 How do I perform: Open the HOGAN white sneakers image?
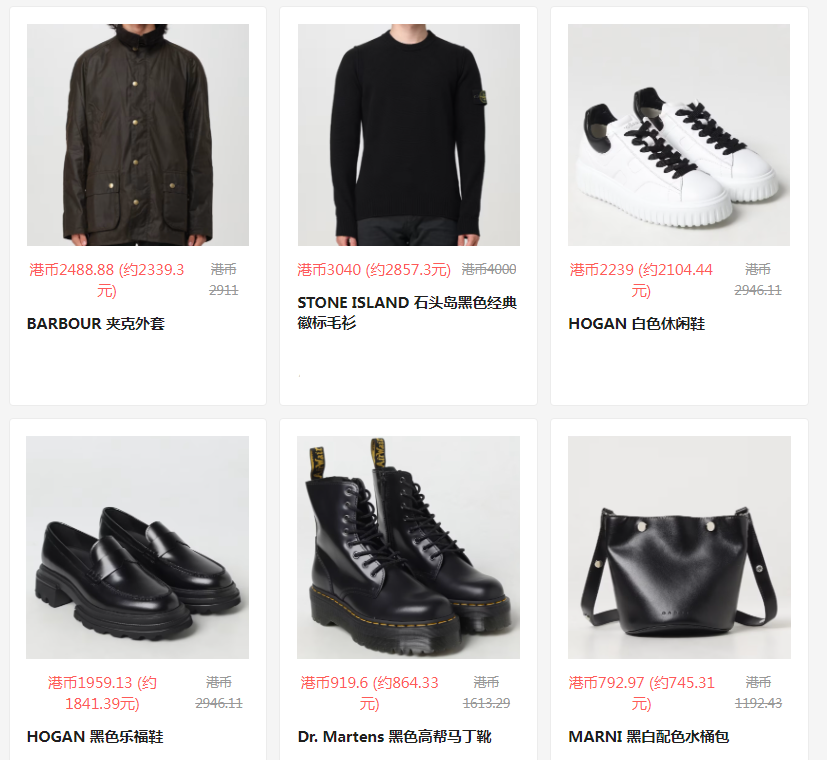[x=679, y=134]
